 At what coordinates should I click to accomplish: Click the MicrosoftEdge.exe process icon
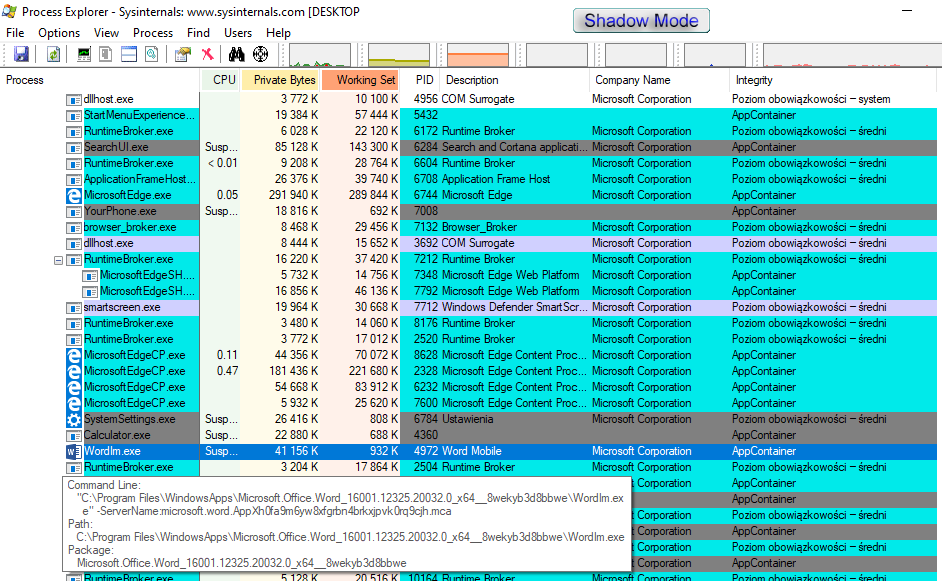tap(73, 195)
